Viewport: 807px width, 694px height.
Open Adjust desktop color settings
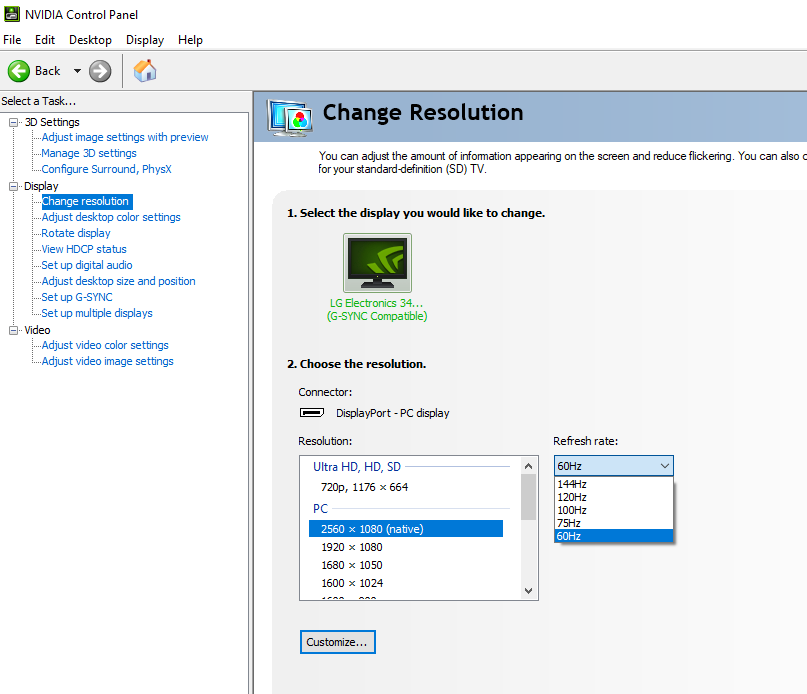[111, 217]
